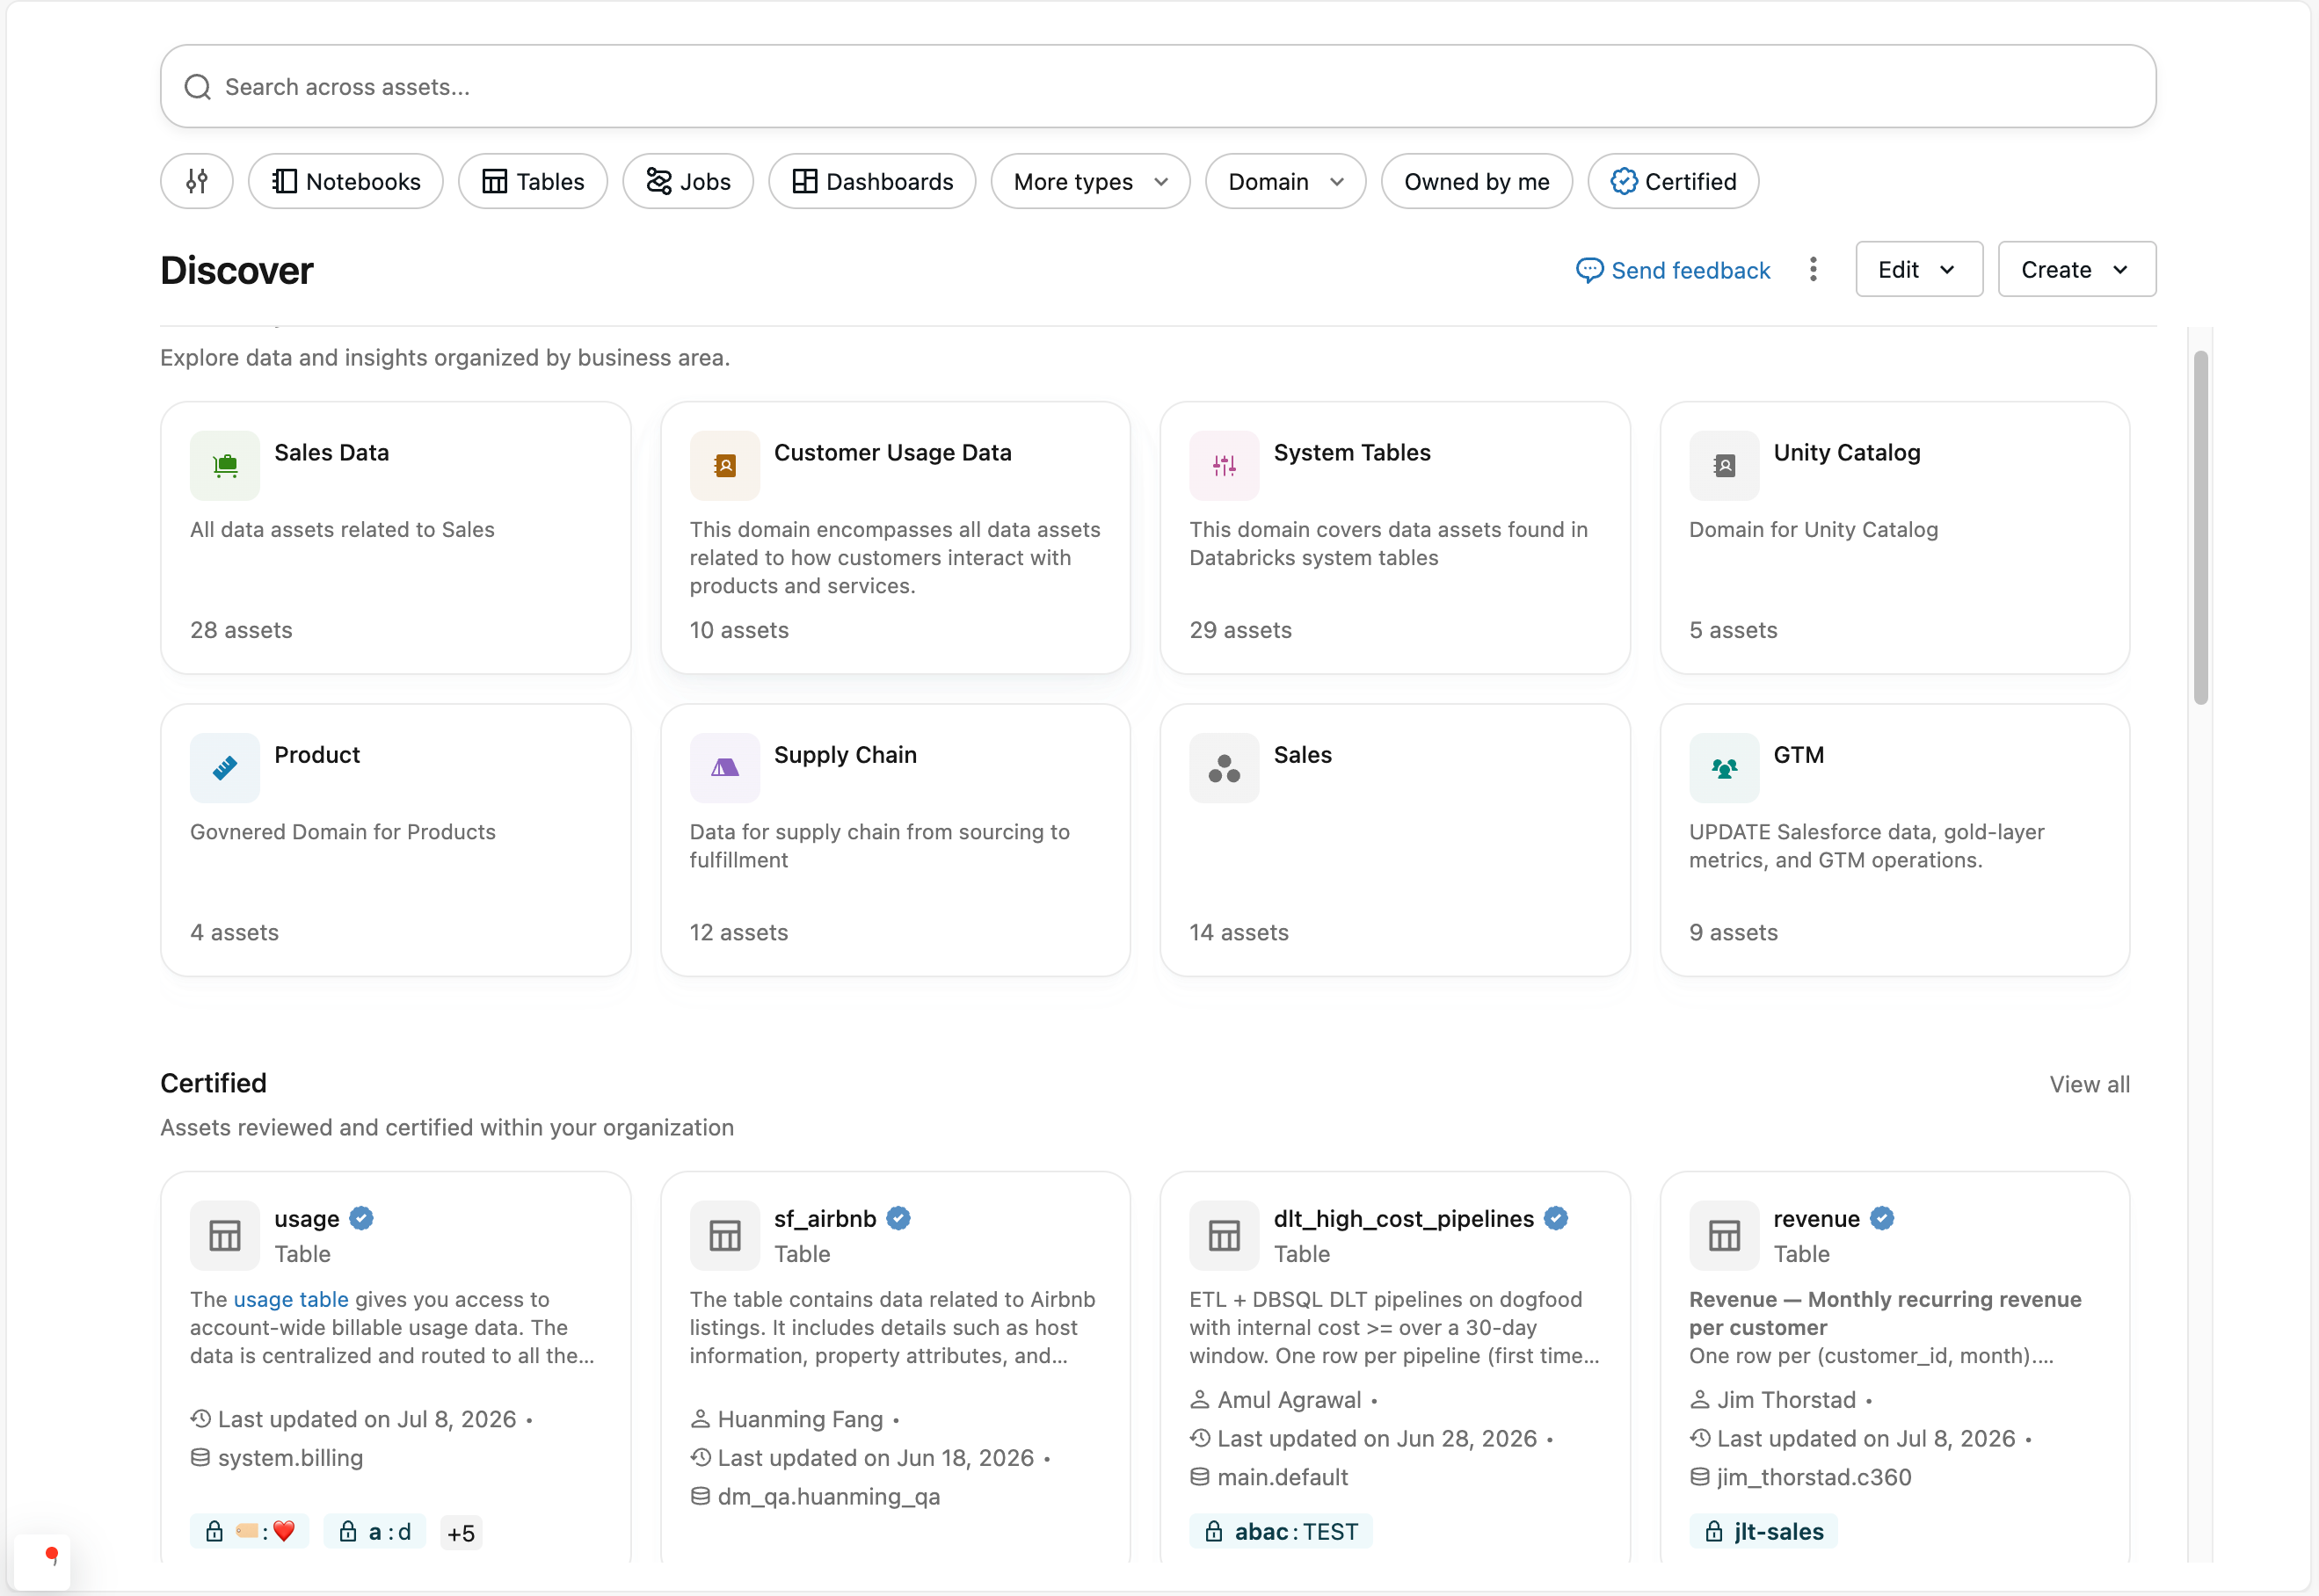Click the sf_airbnb table icon

click(x=725, y=1235)
